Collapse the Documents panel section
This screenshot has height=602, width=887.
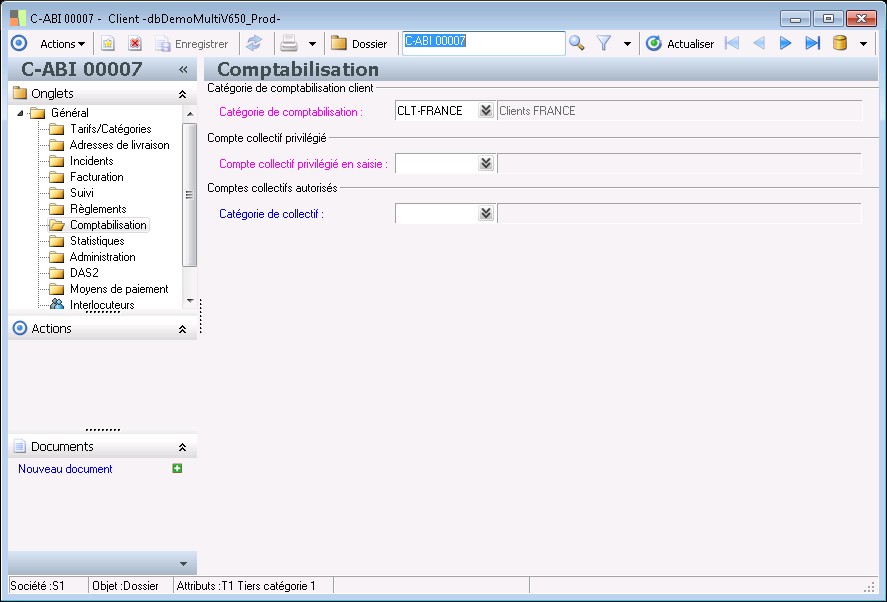(182, 447)
